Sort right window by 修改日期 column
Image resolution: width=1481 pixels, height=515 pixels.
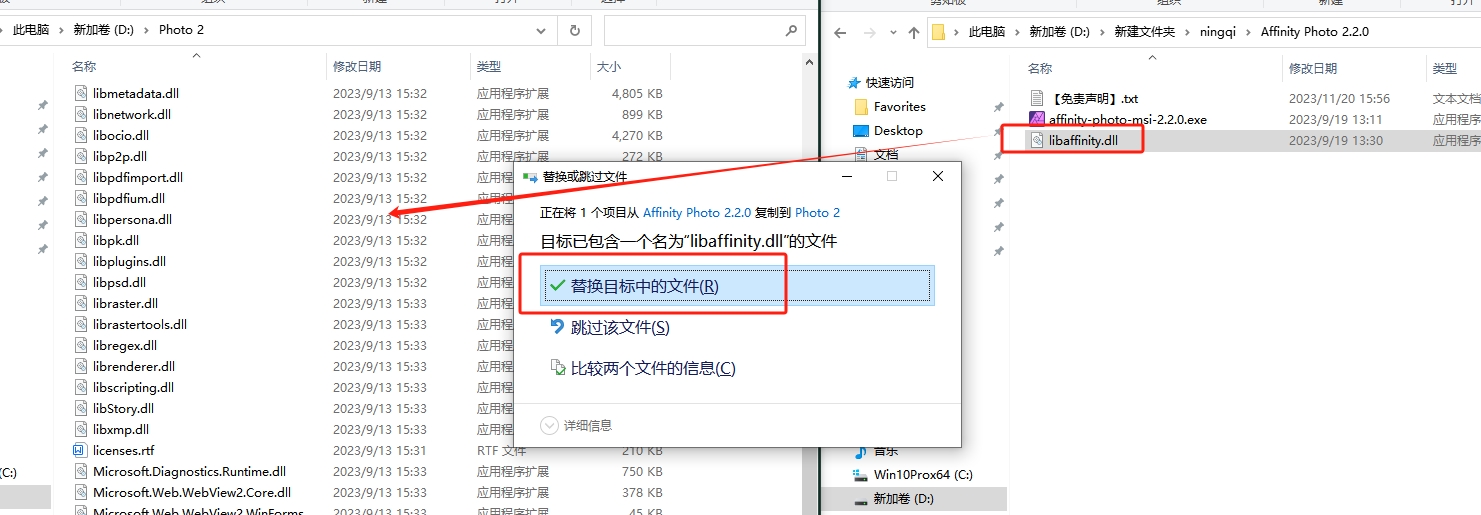click(1313, 68)
